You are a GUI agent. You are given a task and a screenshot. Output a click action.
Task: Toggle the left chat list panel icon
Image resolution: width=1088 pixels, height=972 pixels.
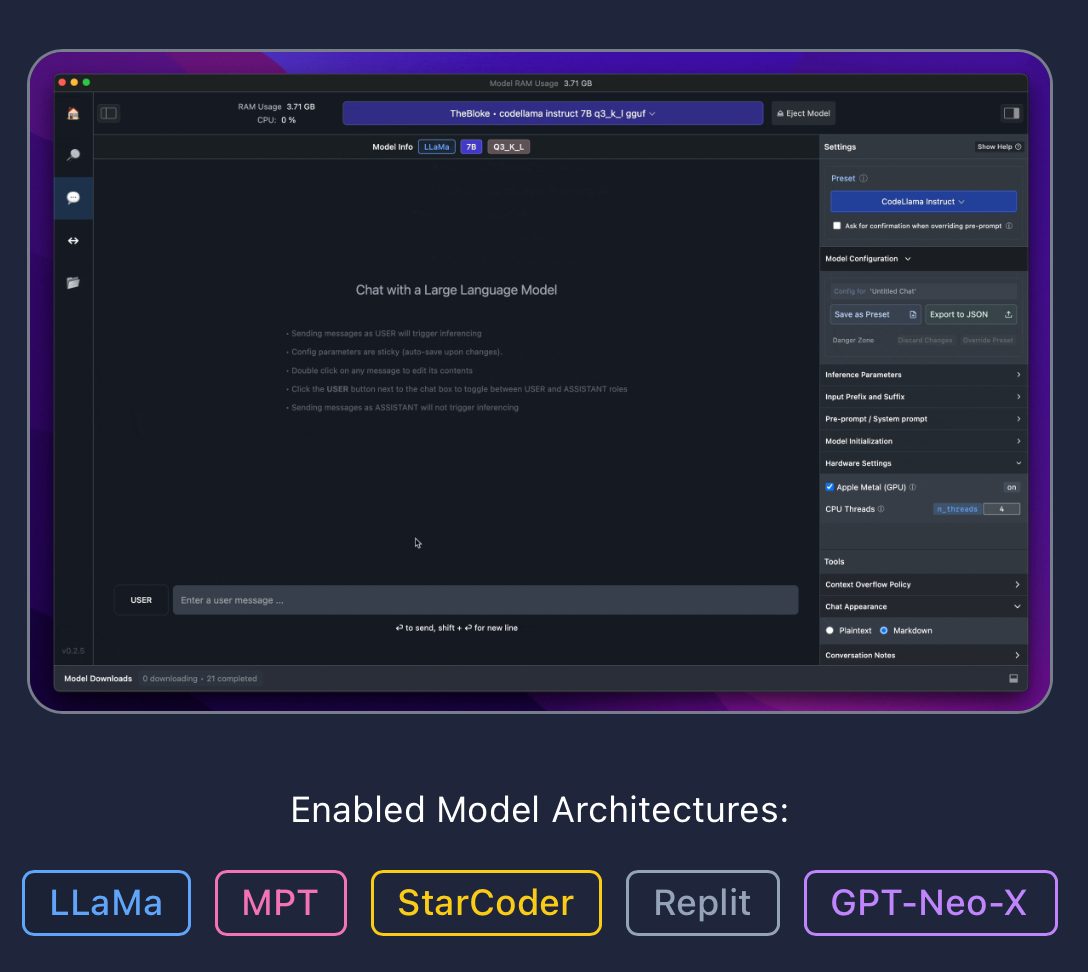(x=109, y=113)
